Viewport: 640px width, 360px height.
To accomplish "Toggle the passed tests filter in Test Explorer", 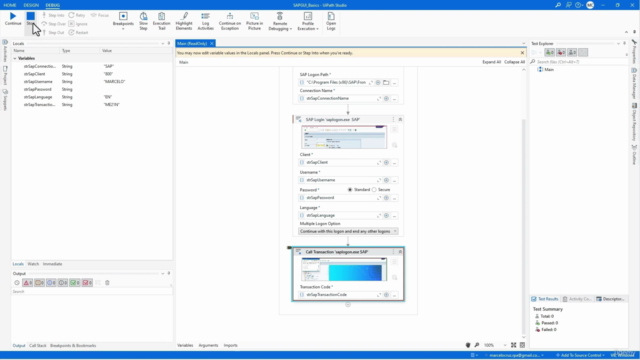I will pyautogui.click(x=550, y=52).
